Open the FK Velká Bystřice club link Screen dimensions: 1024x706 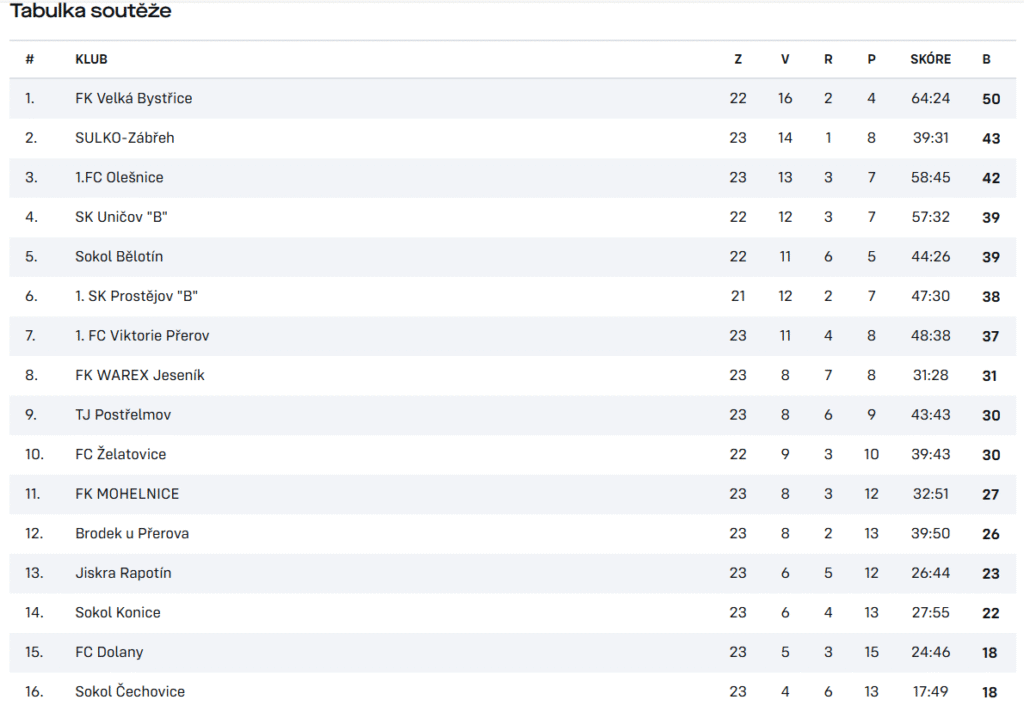(x=133, y=99)
